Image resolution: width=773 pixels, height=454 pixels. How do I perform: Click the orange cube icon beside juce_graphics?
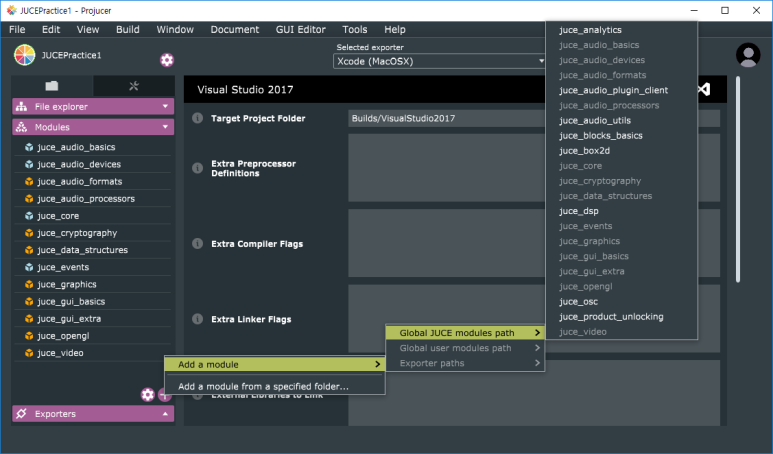coord(29,284)
